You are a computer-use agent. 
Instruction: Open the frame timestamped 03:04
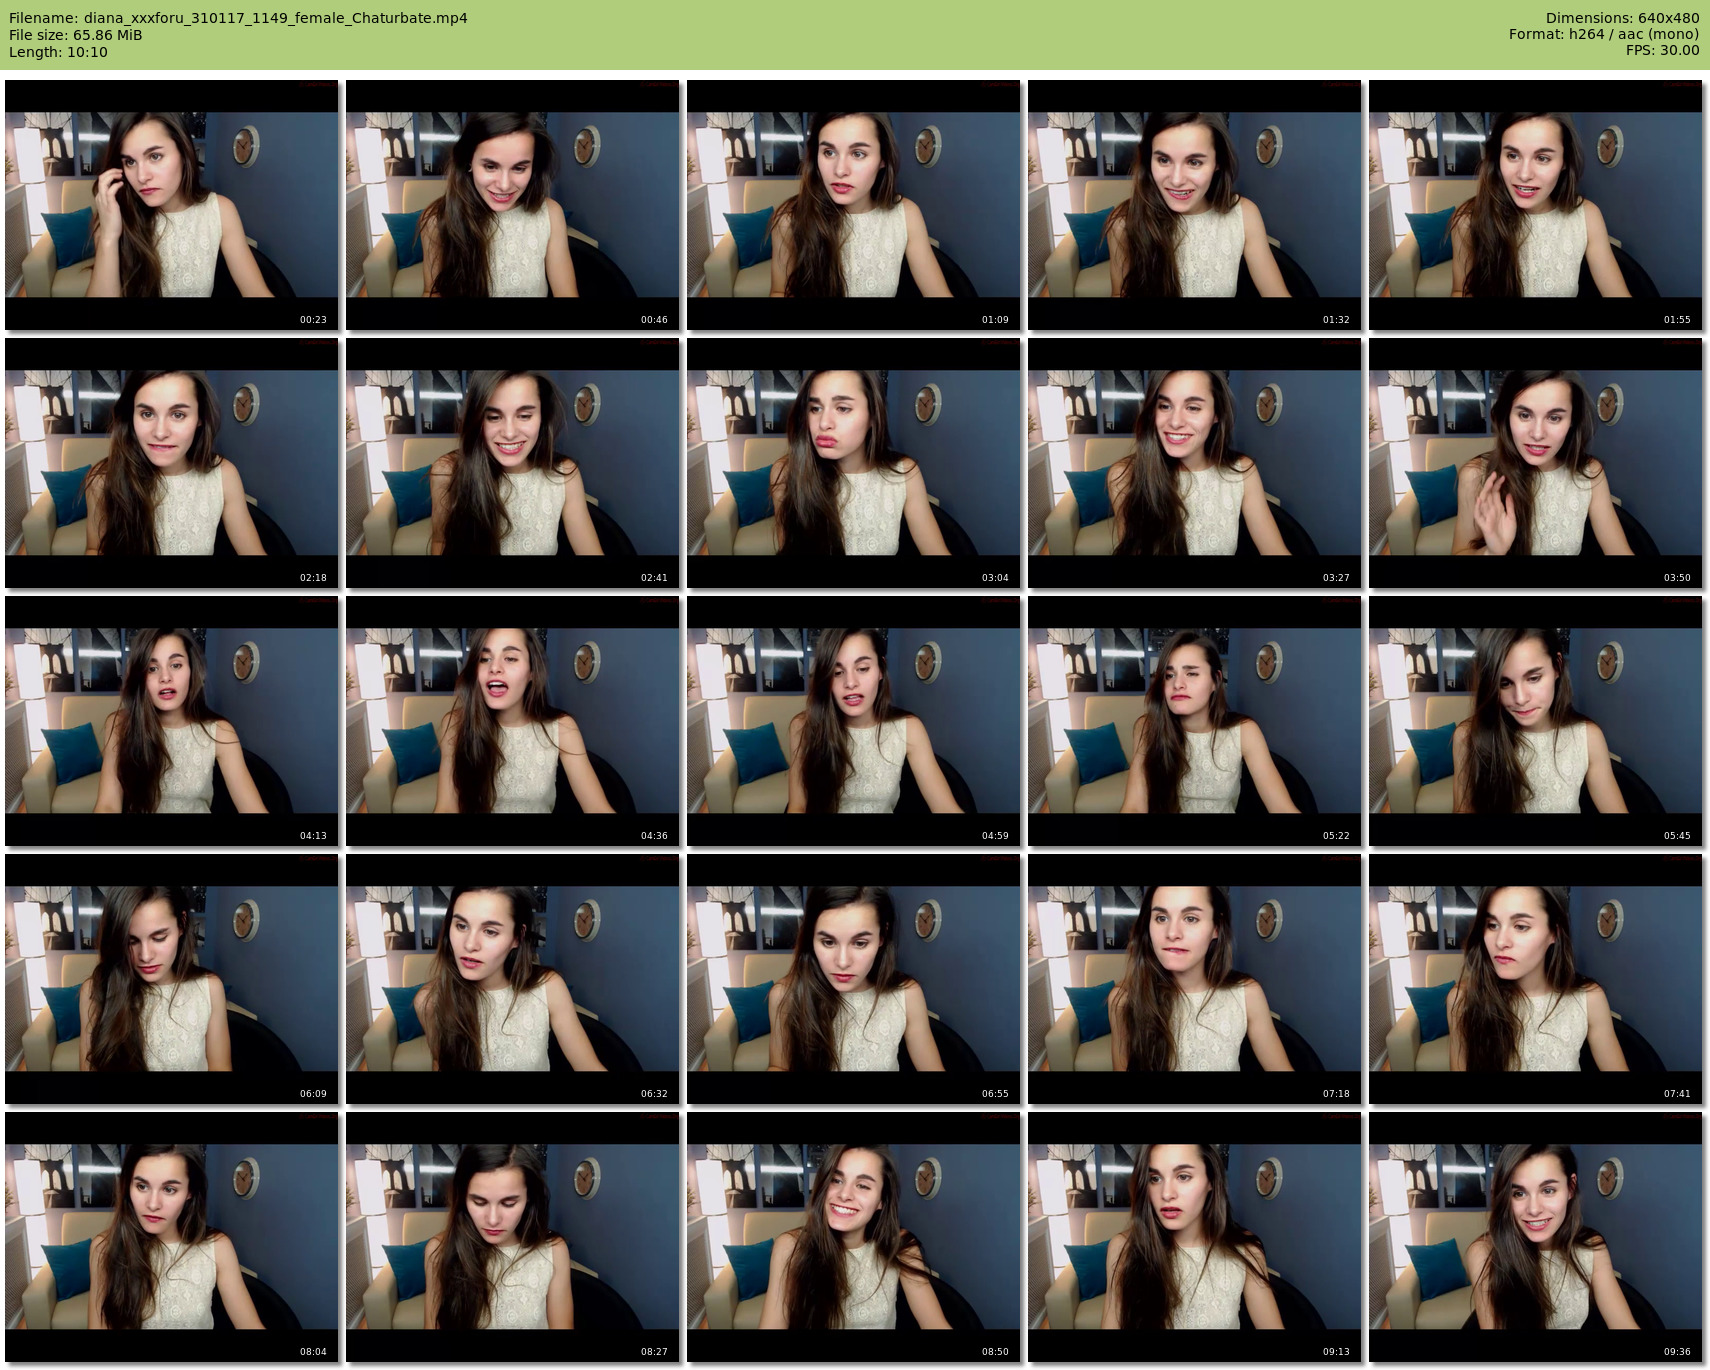[854, 463]
